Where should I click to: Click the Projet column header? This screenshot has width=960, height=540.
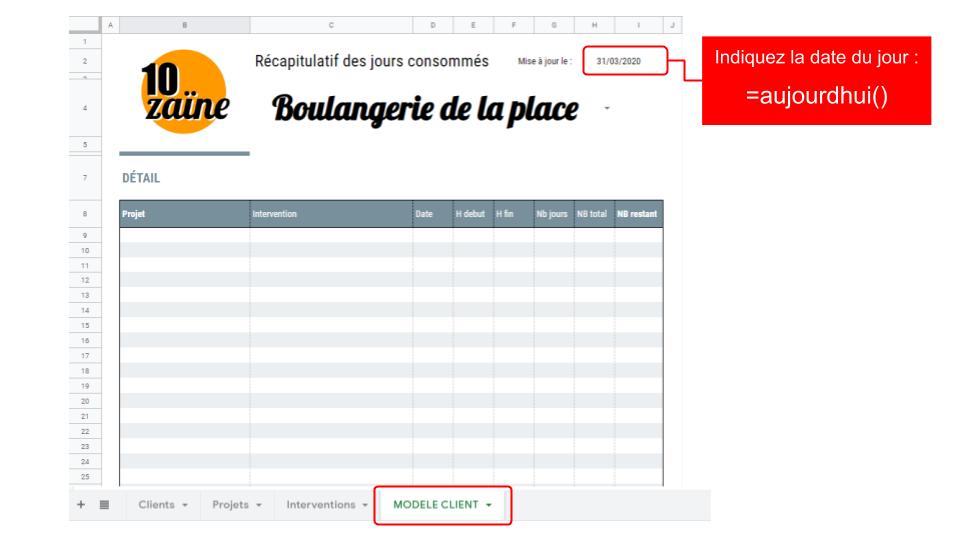point(184,214)
